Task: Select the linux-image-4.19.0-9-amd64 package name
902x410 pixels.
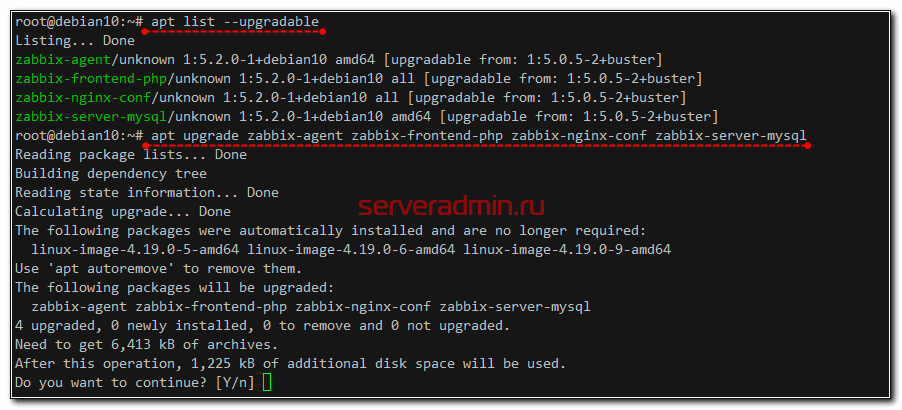Action: click(567, 250)
